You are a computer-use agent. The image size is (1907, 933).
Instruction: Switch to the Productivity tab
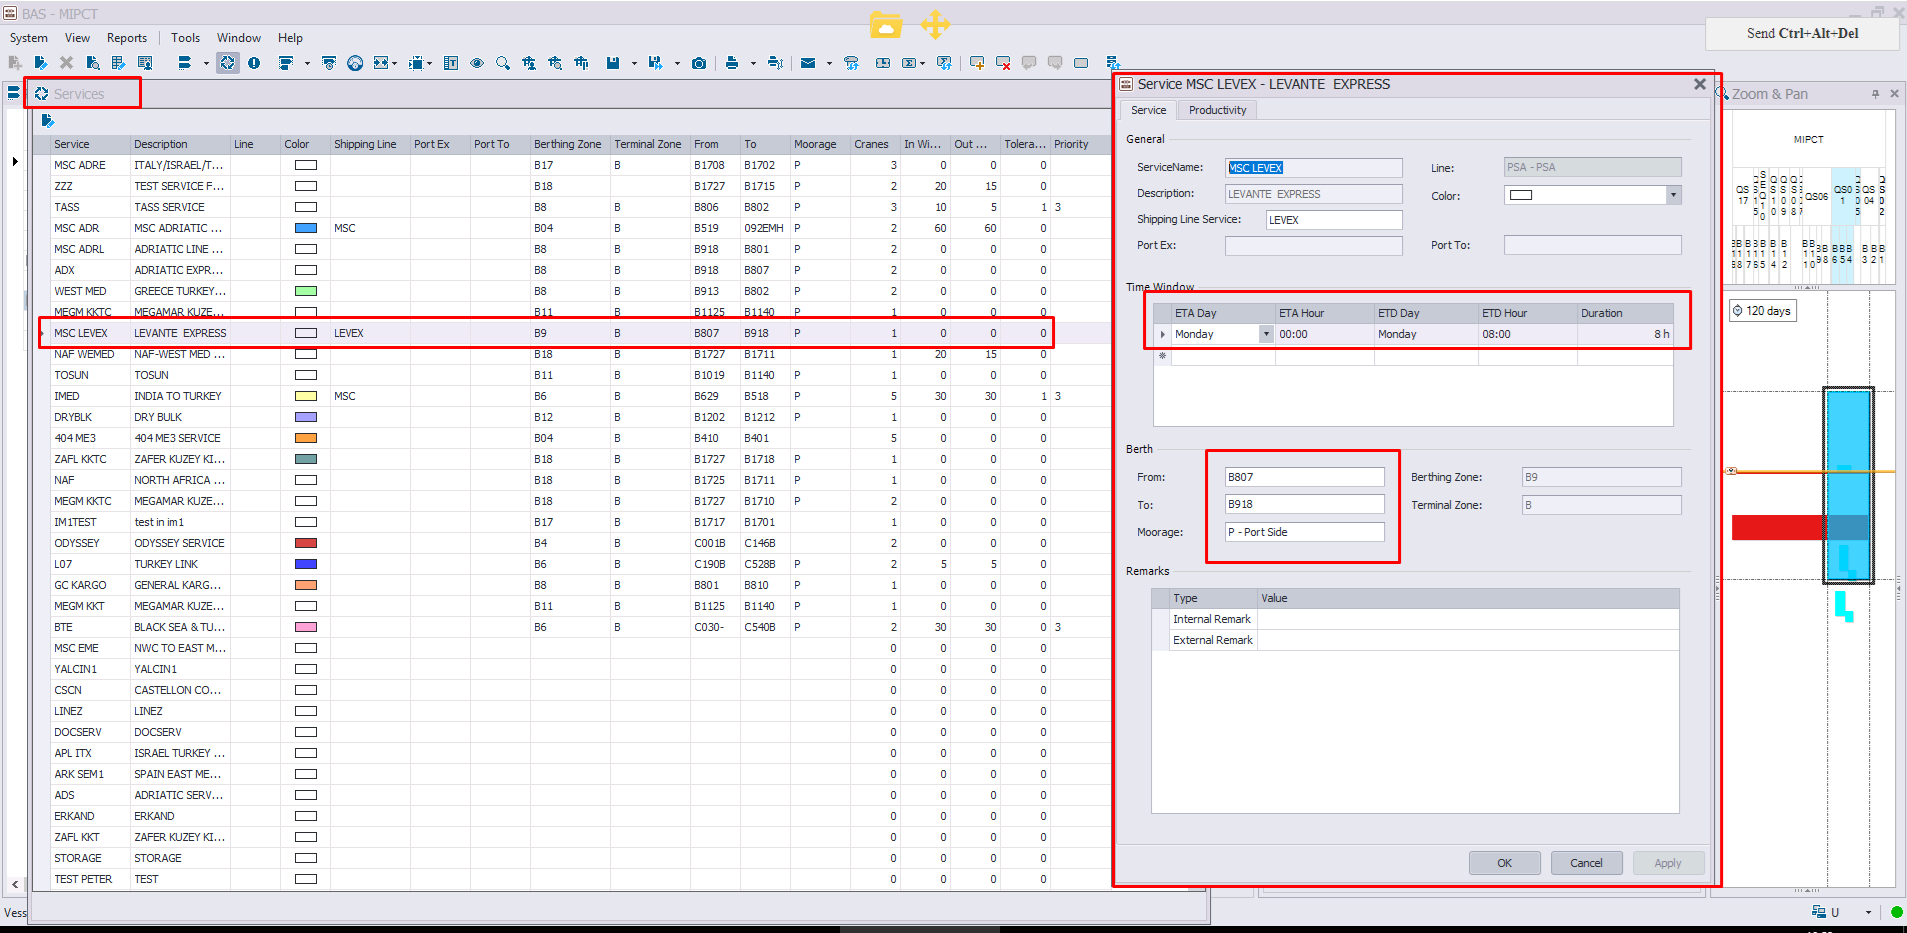click(1217, 110)
